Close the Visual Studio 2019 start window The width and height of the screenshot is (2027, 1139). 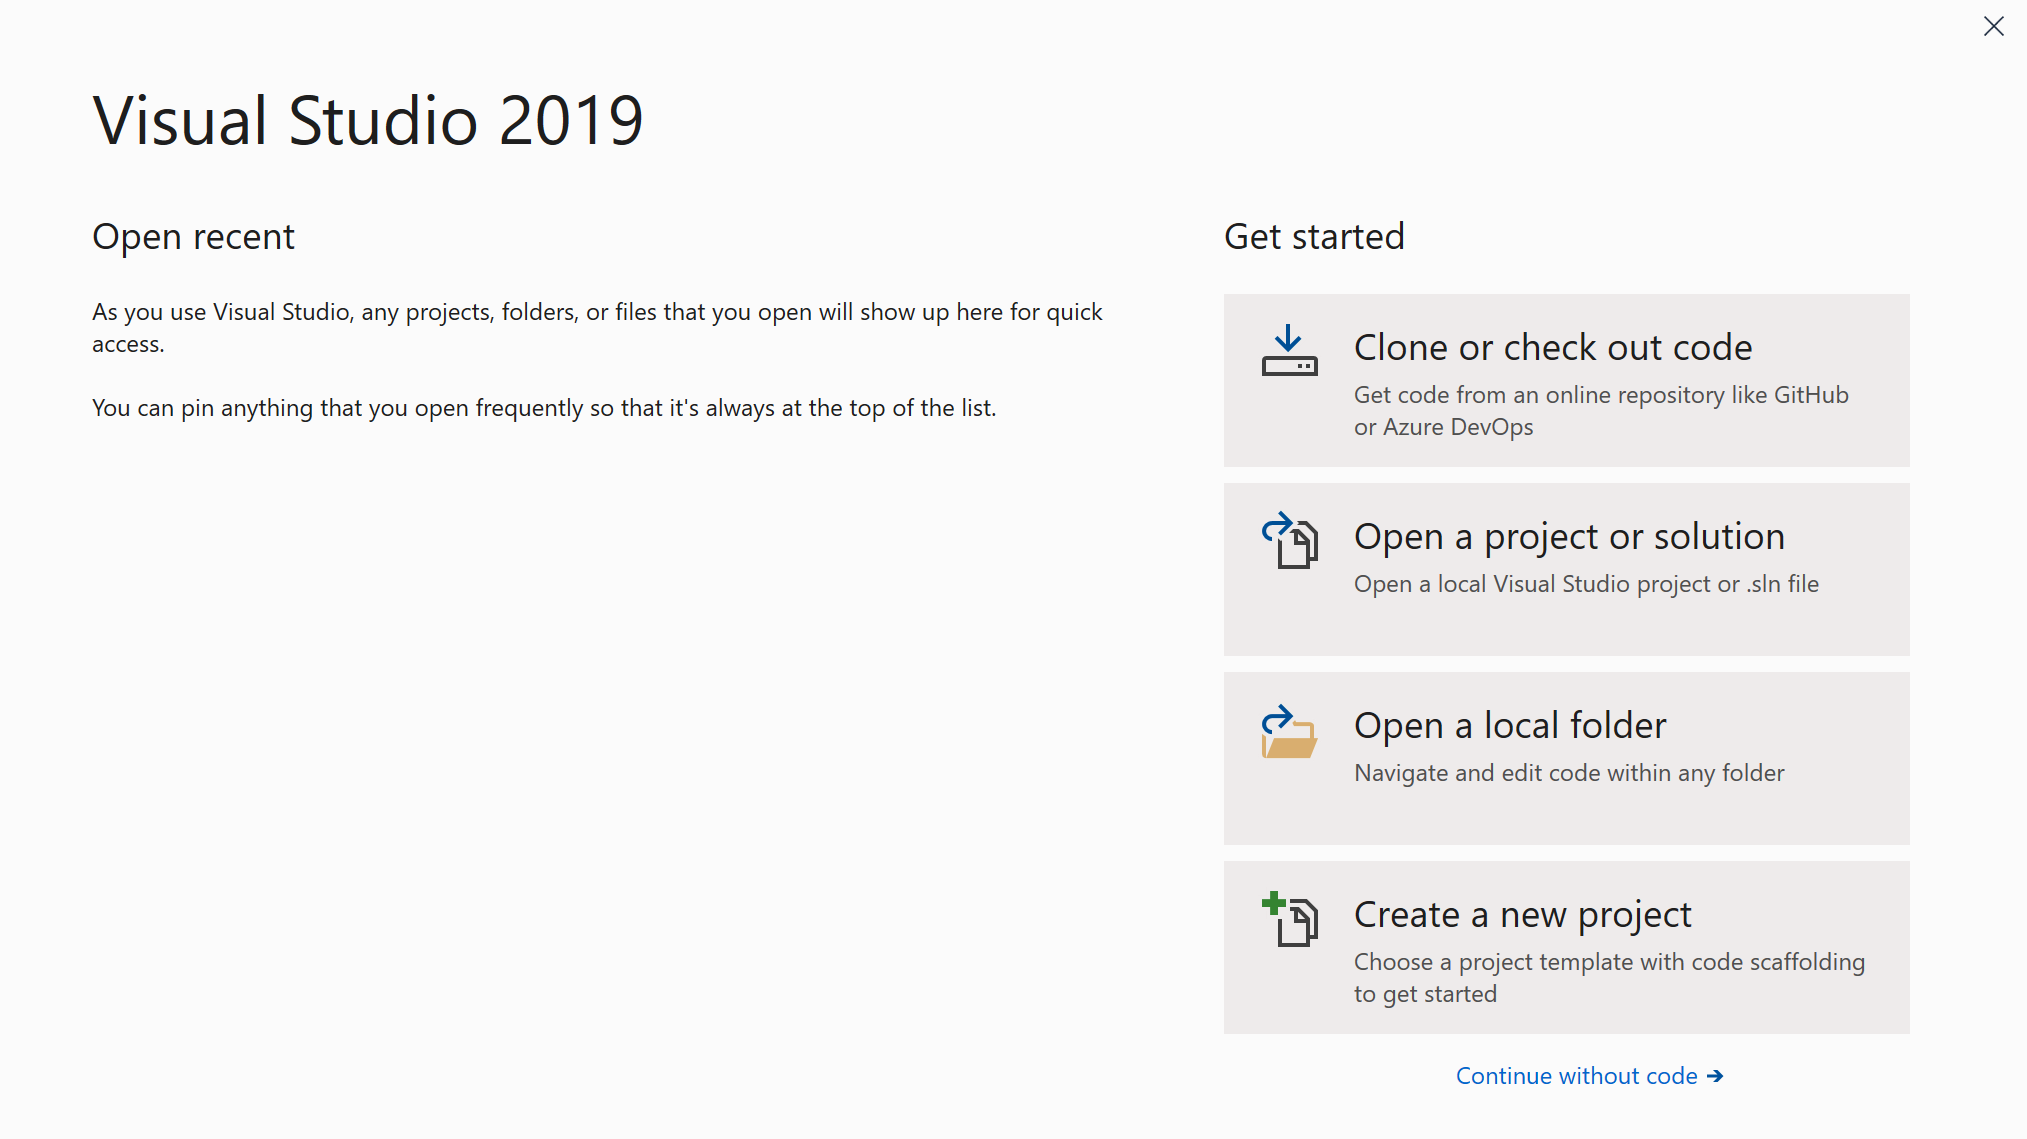pos(1993,27)
